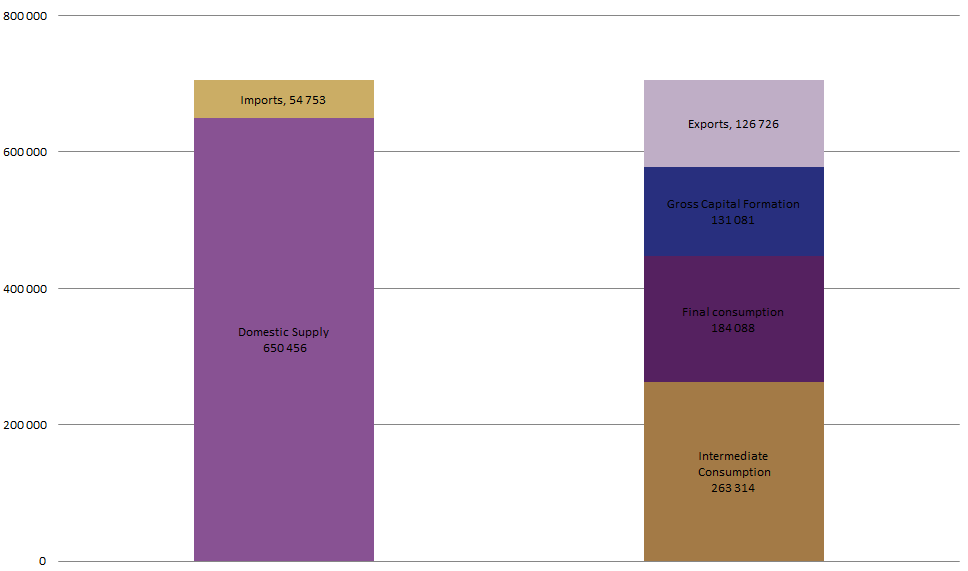Image resolution: width=968 pixels, height=571 pixels.
Task: Click the '131 081' value label
Action: point(733,220)
